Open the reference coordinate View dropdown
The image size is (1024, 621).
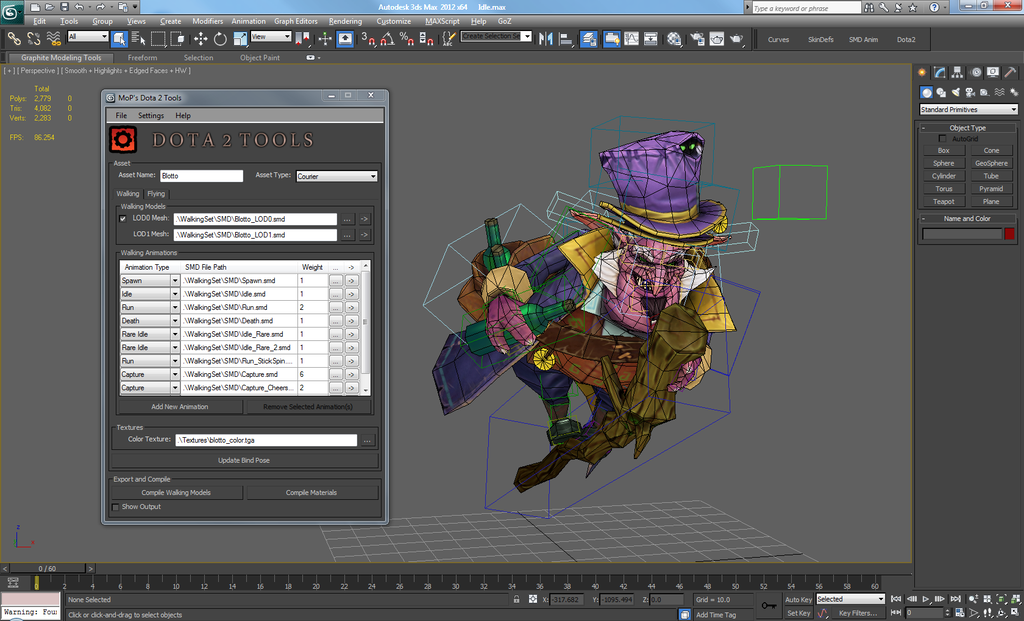point(270,37)
